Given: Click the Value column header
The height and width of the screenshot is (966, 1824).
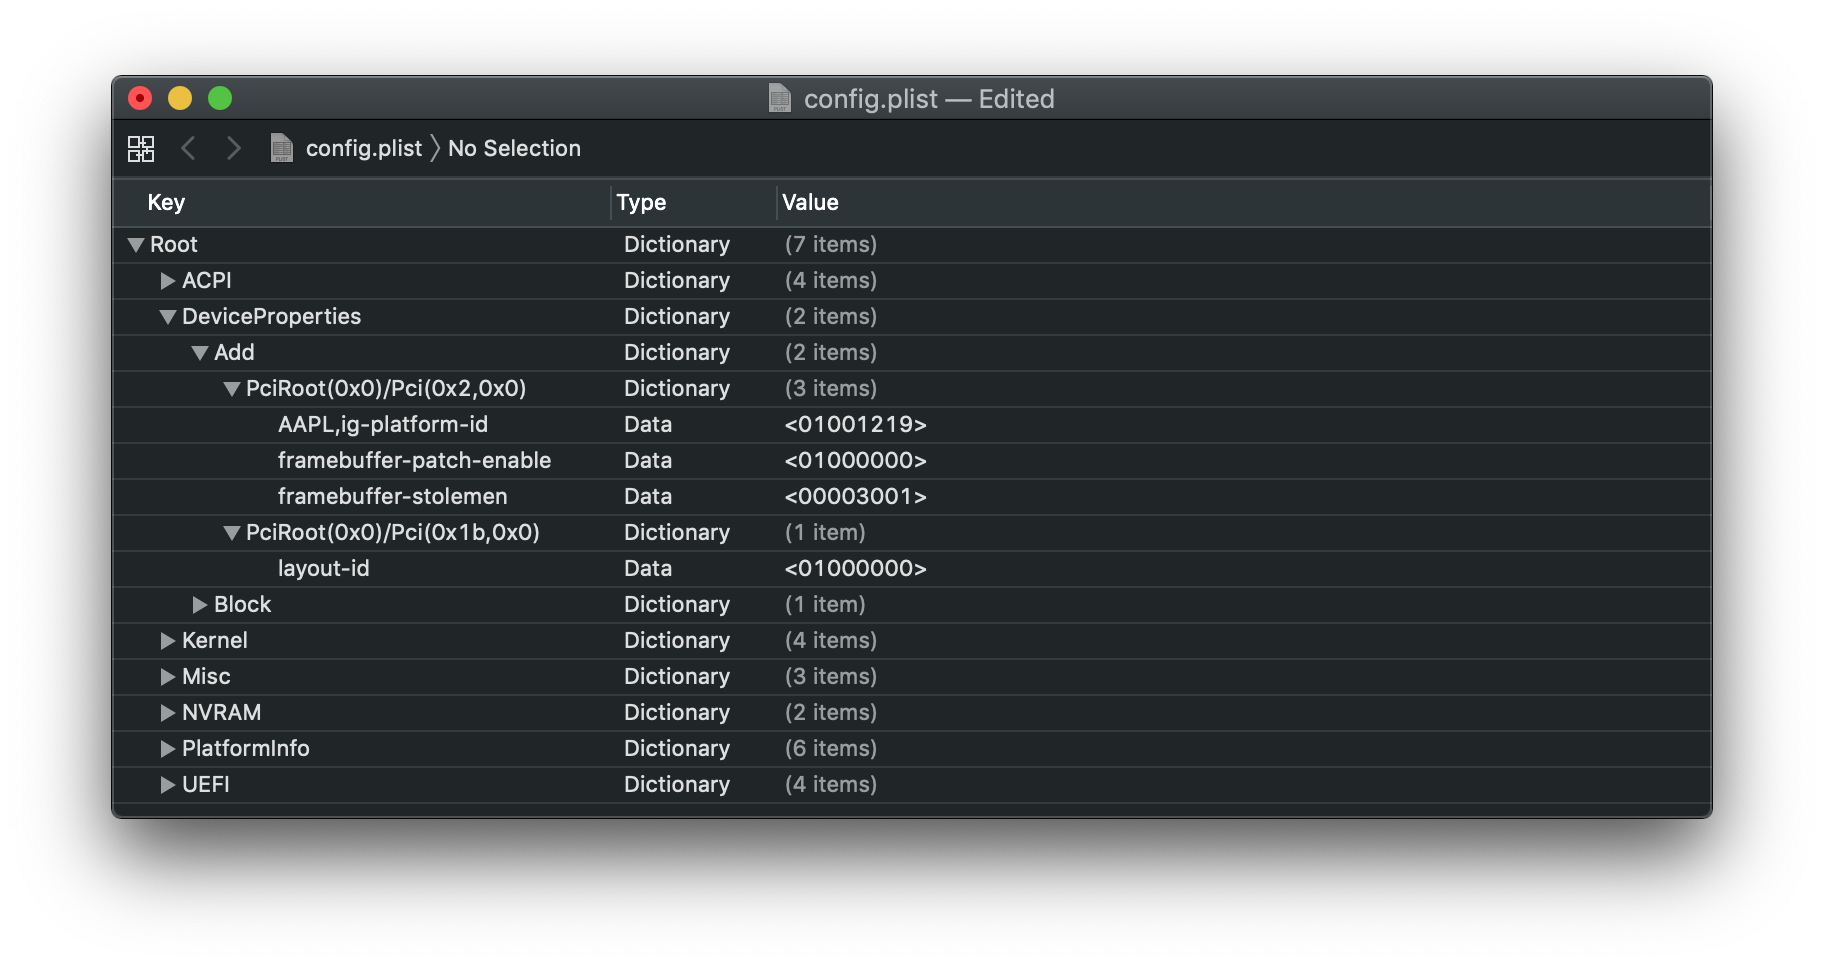Looking at the screenshot, I should pos(810,202).
